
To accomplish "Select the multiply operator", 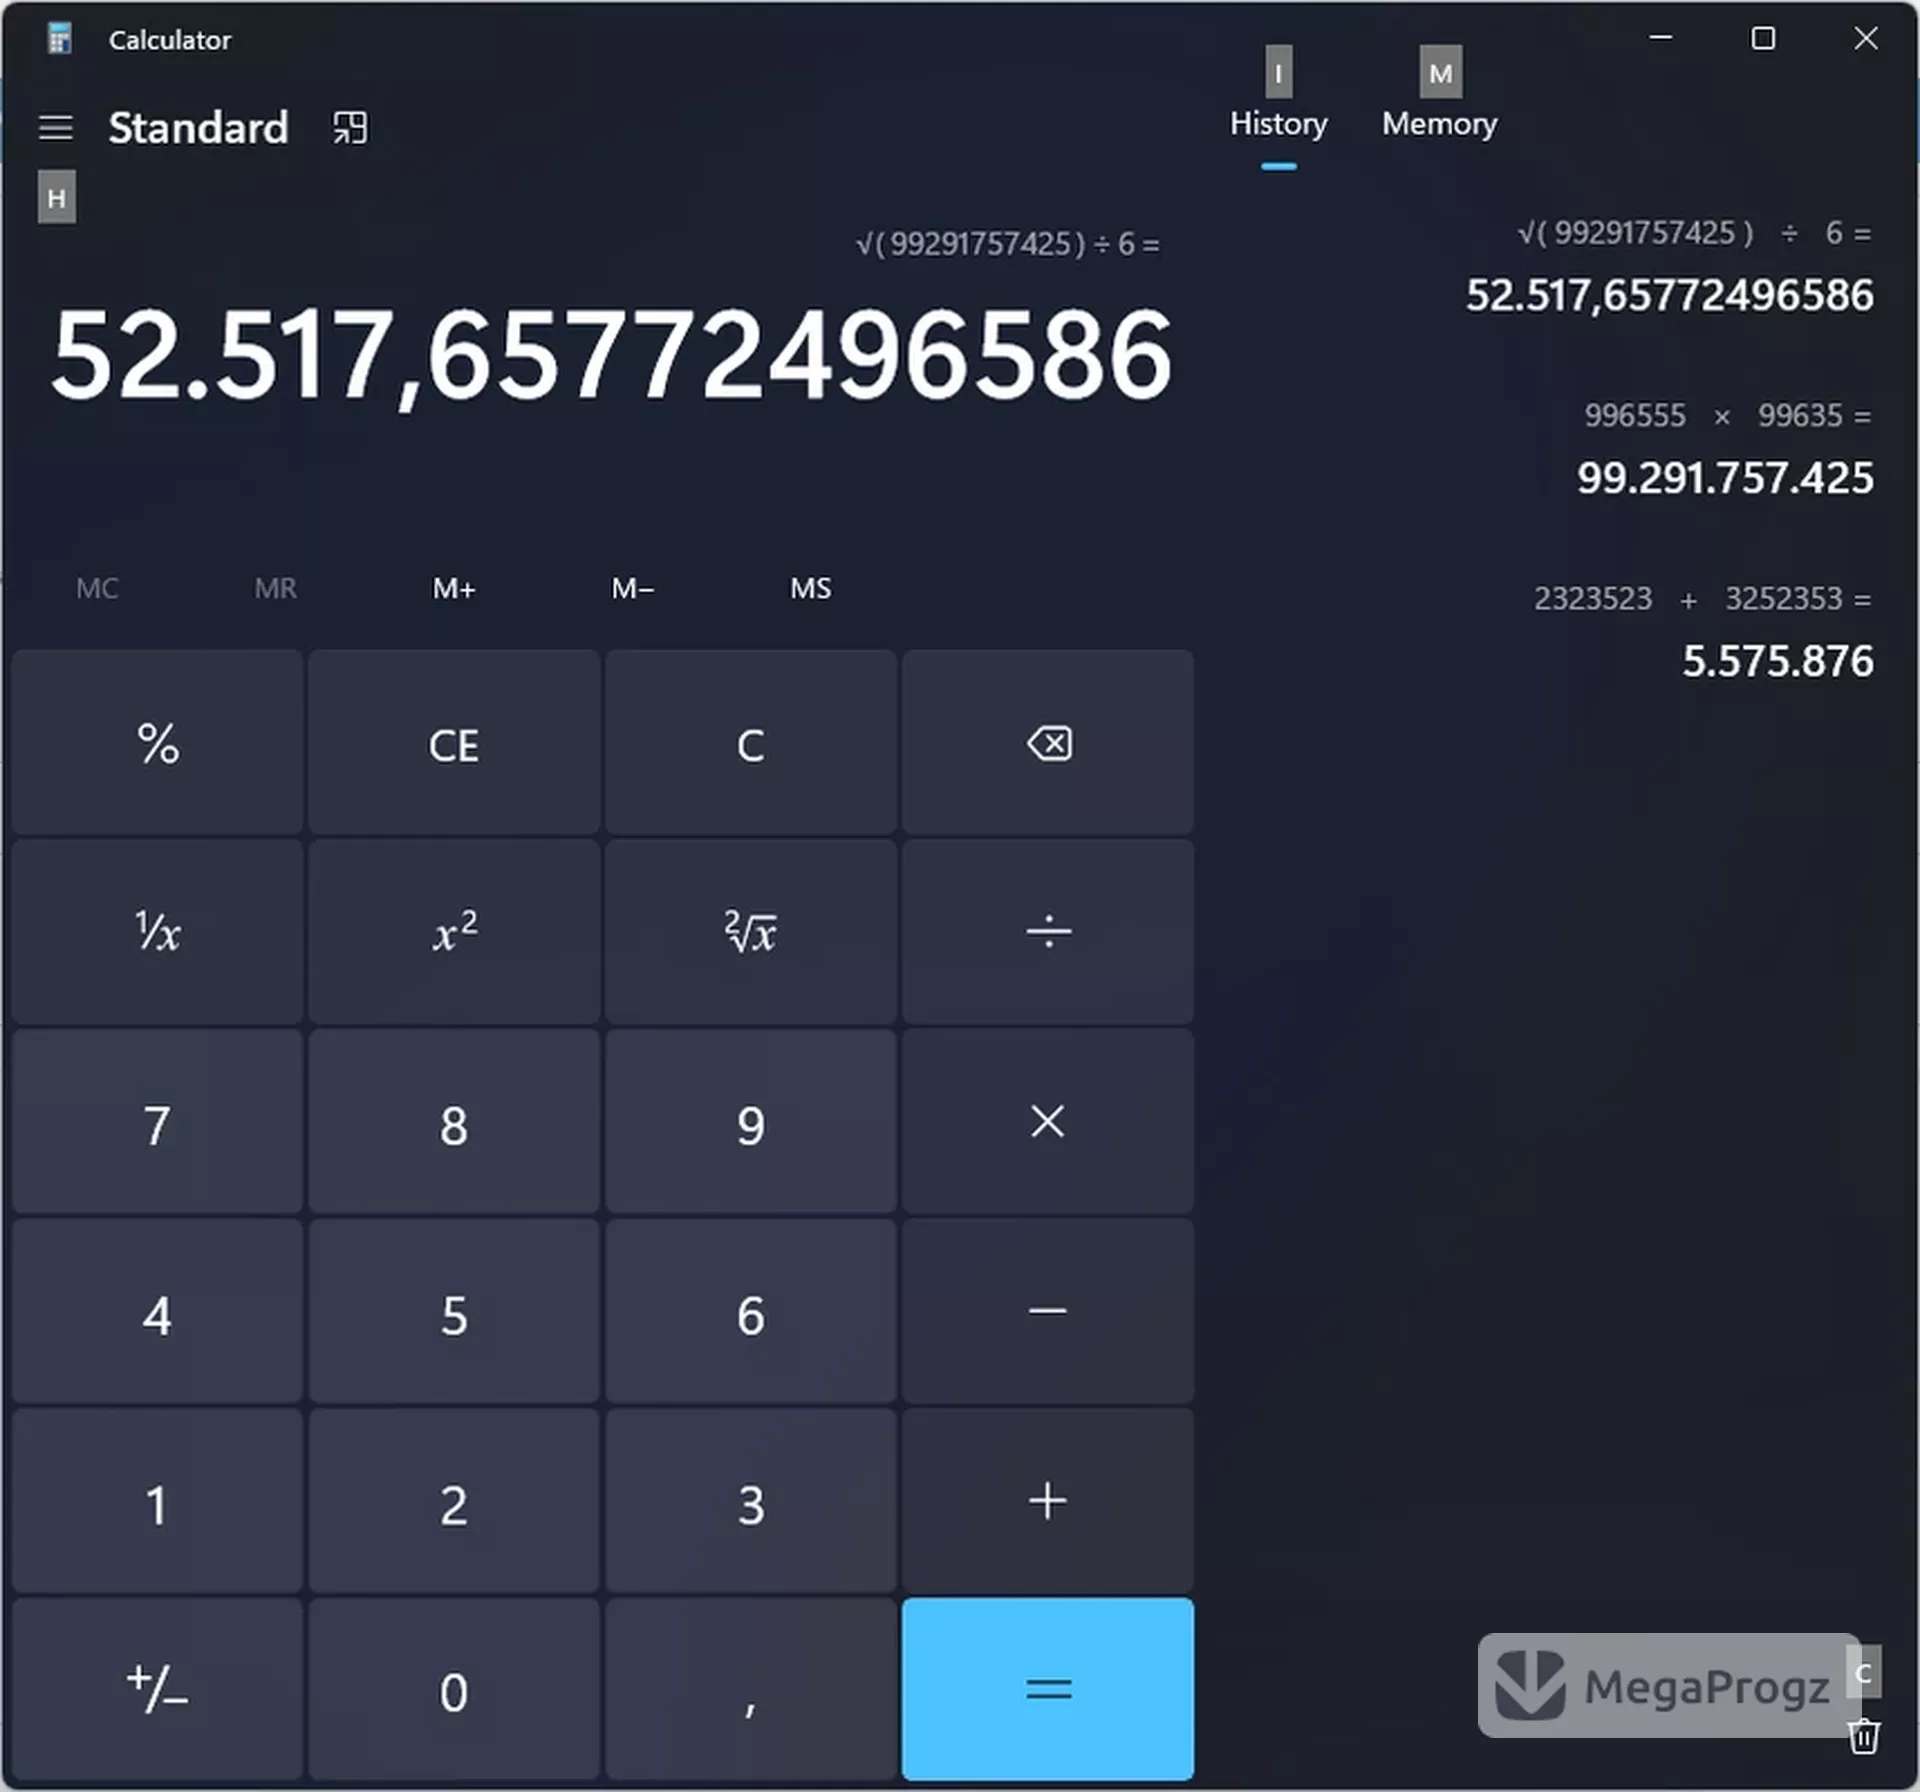I will pyautogui.click(x=1048, y=1122).
